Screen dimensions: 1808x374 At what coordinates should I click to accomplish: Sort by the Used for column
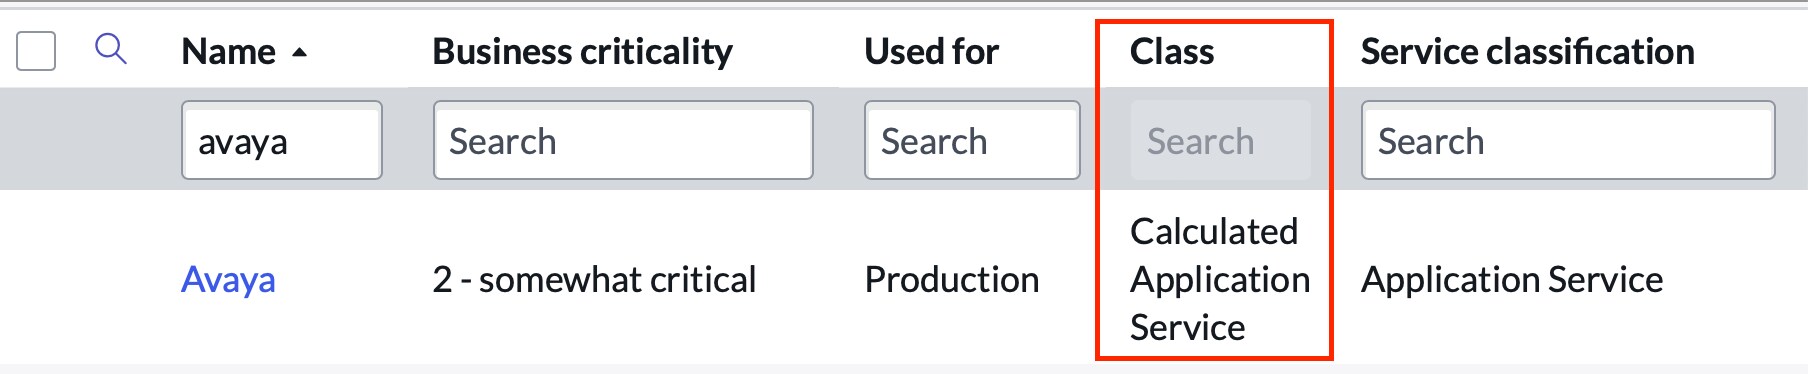click(x=932, y=51)
